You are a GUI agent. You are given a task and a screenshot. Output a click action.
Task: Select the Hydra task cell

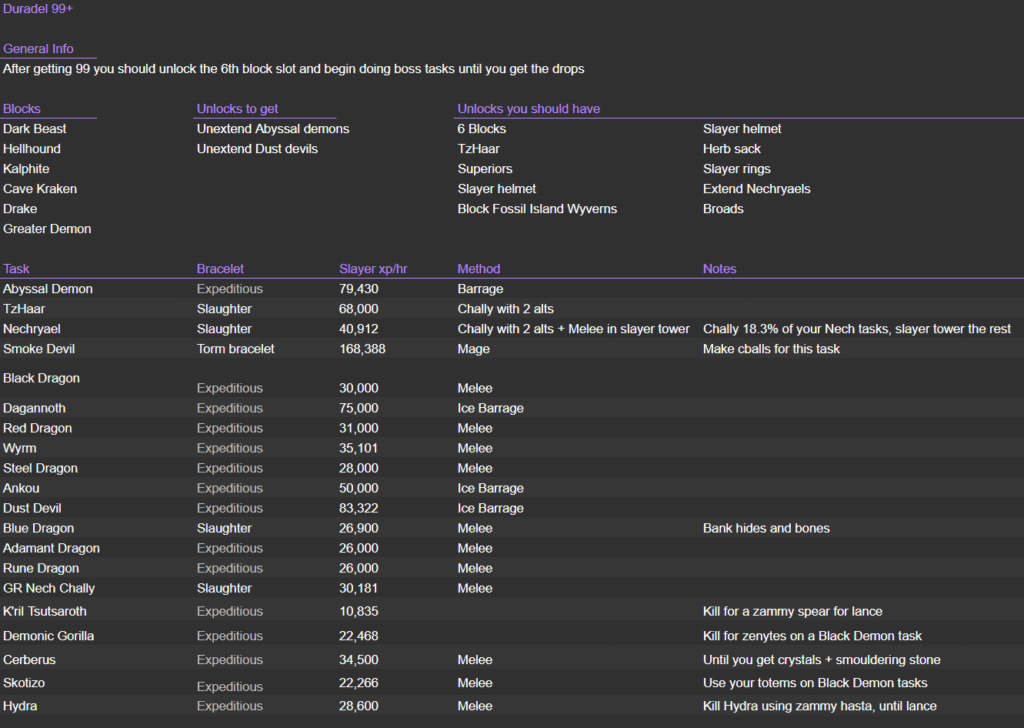pyautogui.click(x=20, y=706)
